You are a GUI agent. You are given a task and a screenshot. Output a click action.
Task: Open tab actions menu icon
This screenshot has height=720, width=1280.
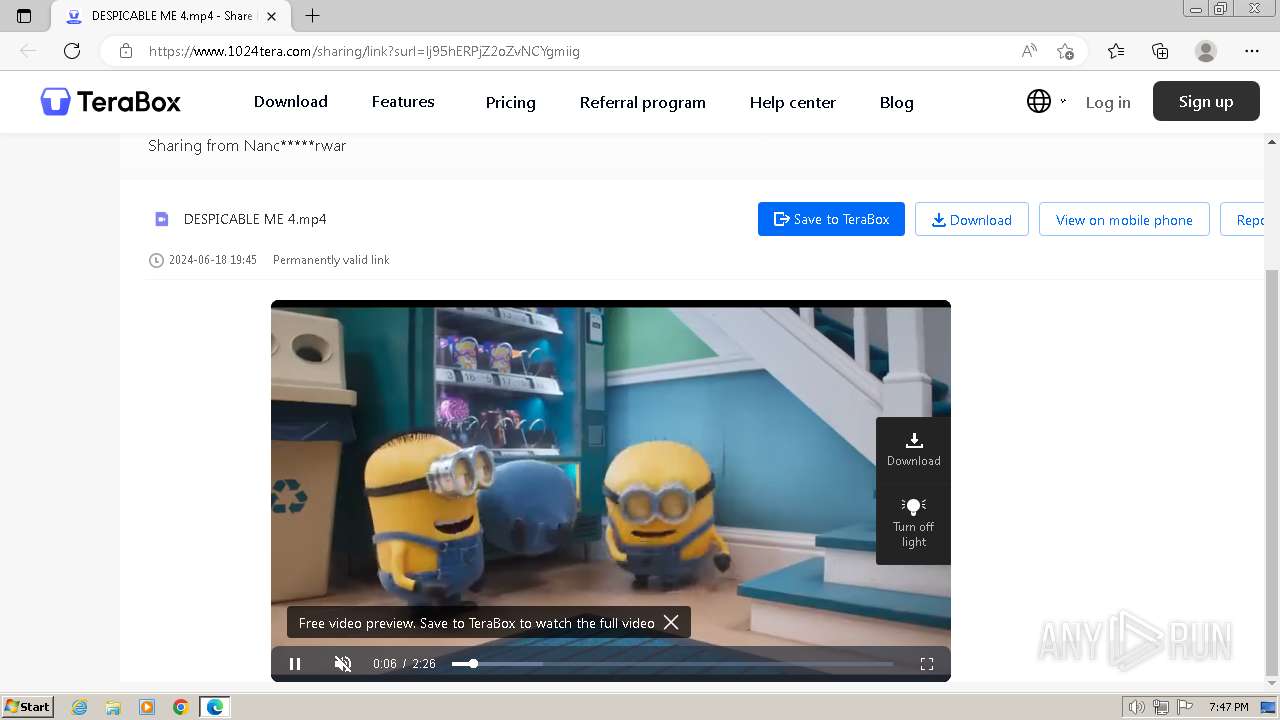pyautogui.click(x=24, y=15)
